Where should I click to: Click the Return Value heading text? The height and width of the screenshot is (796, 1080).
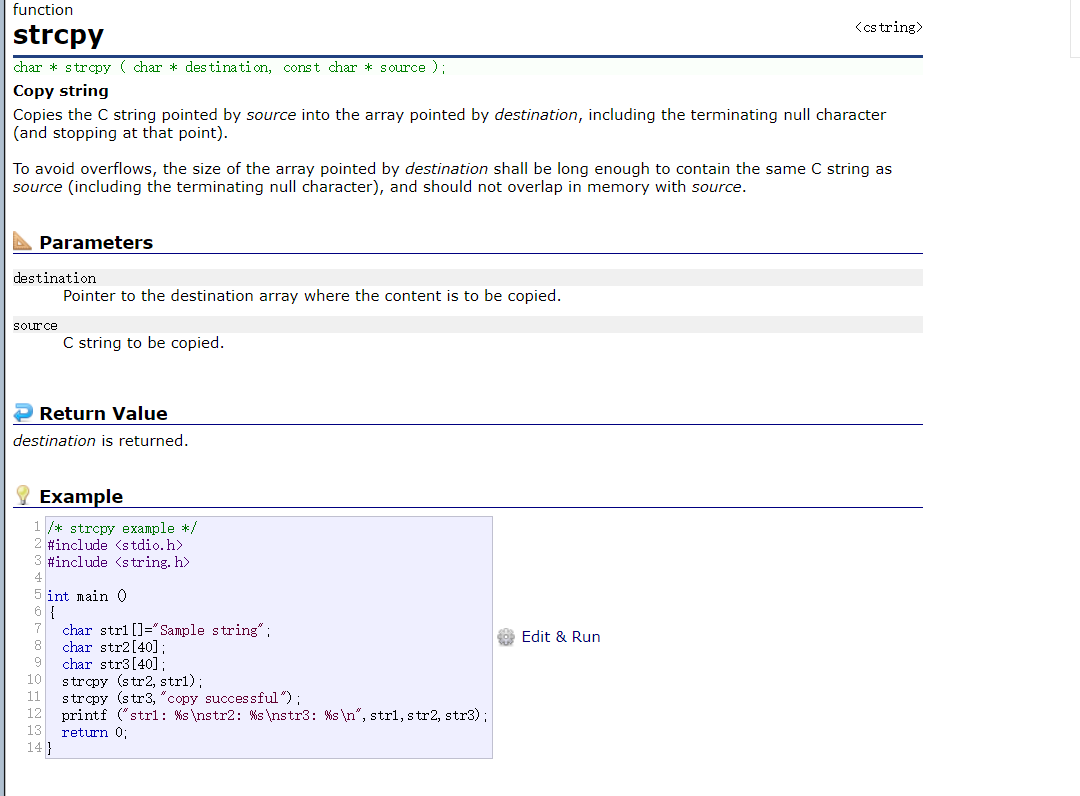(103, 413)
